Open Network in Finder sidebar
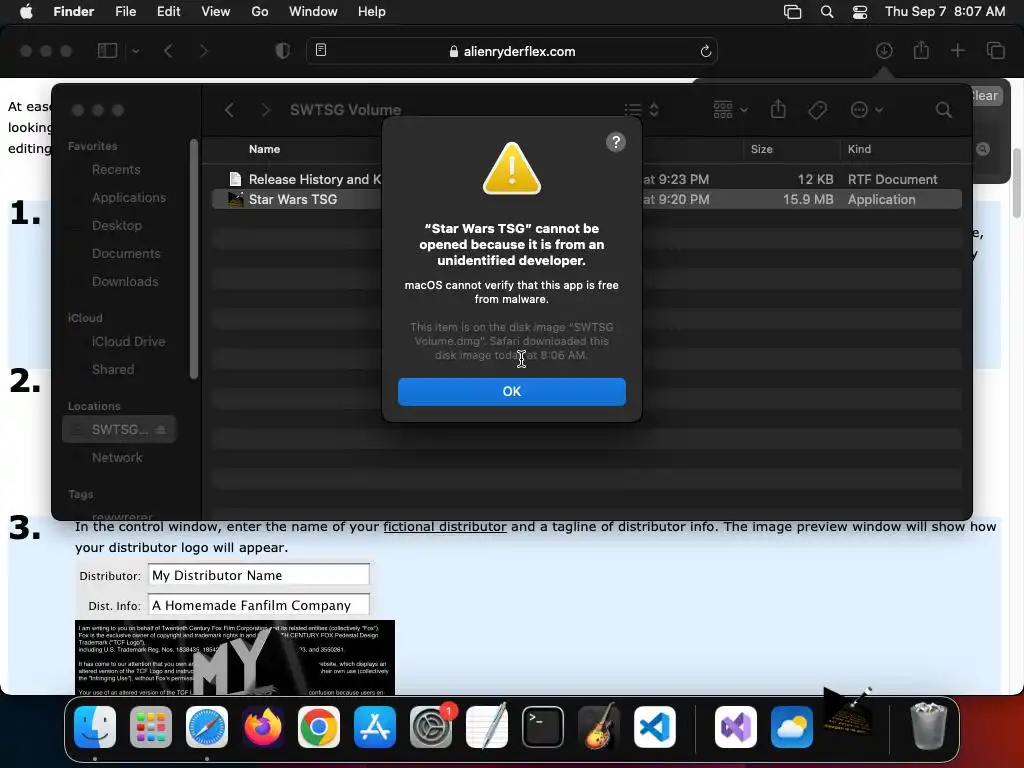1024x768 pixels. (x=117, y=457)
